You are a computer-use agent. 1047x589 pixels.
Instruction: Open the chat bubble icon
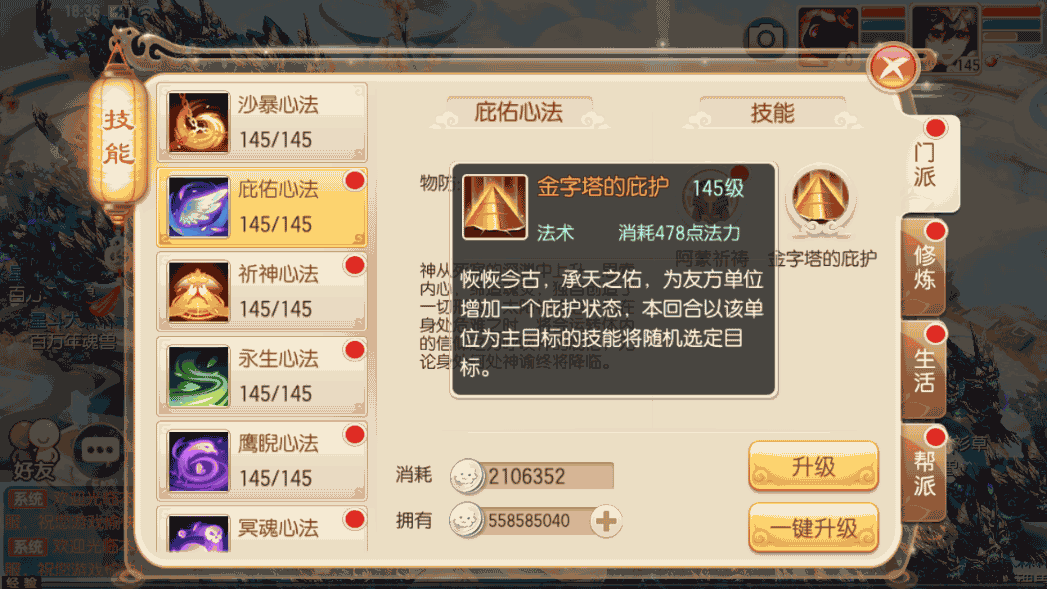(x=100, y=451)
